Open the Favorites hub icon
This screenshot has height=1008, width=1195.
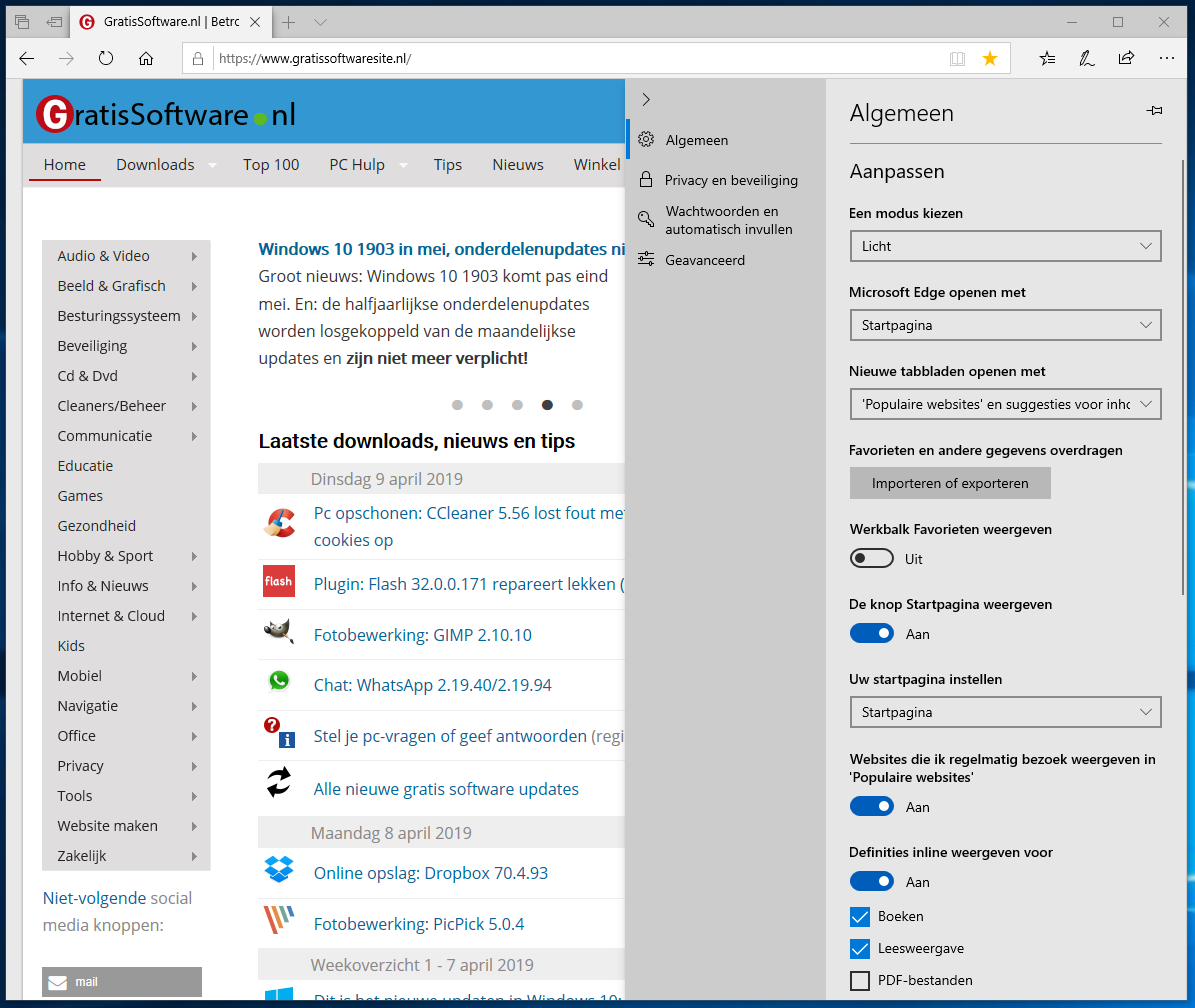(1047, 58)
